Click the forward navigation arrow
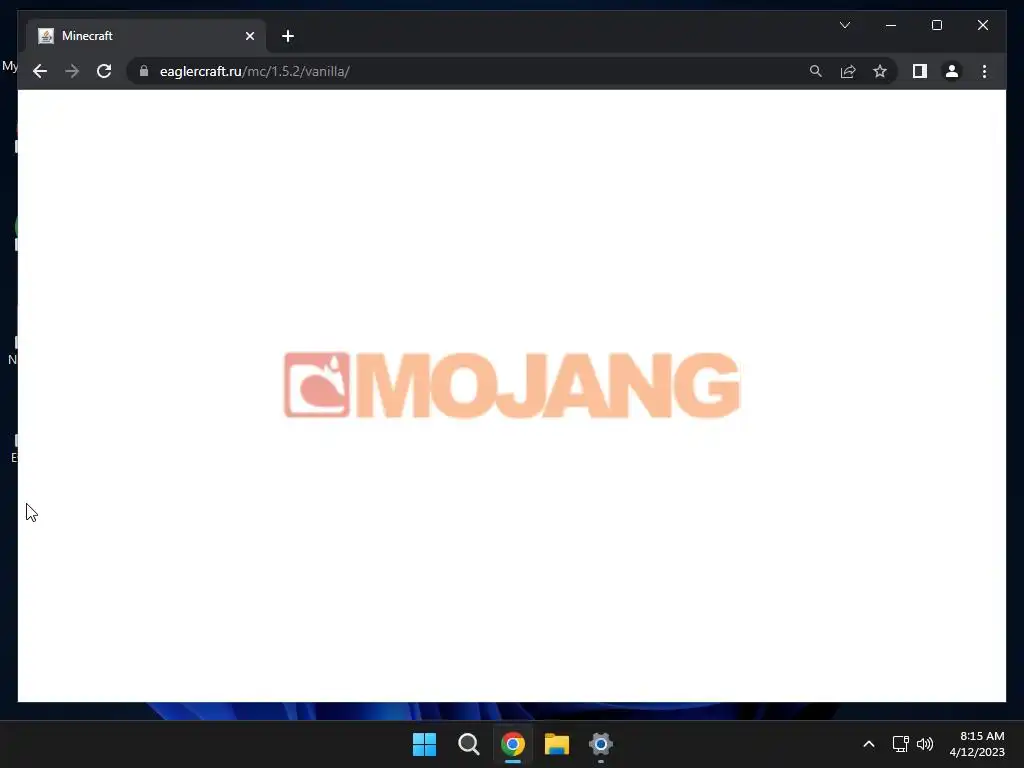 (x=72, y=71)
